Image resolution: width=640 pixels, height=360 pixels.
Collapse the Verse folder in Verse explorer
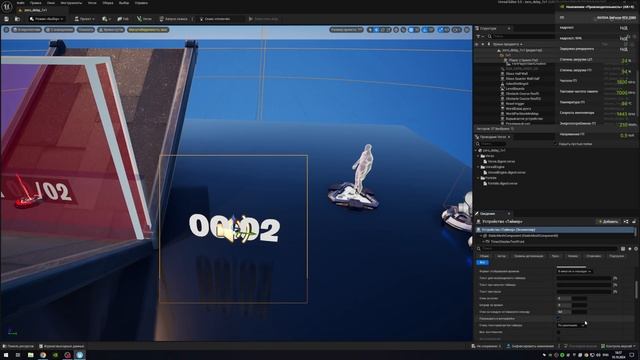click(479, 156)
